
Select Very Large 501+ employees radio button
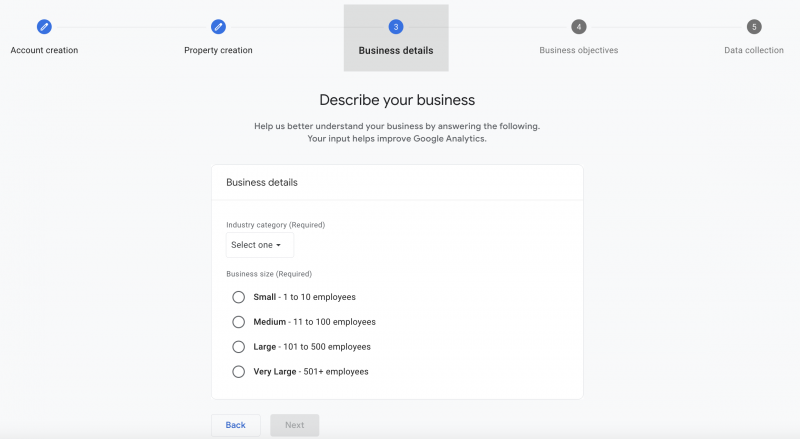click(x=238, y=372)
